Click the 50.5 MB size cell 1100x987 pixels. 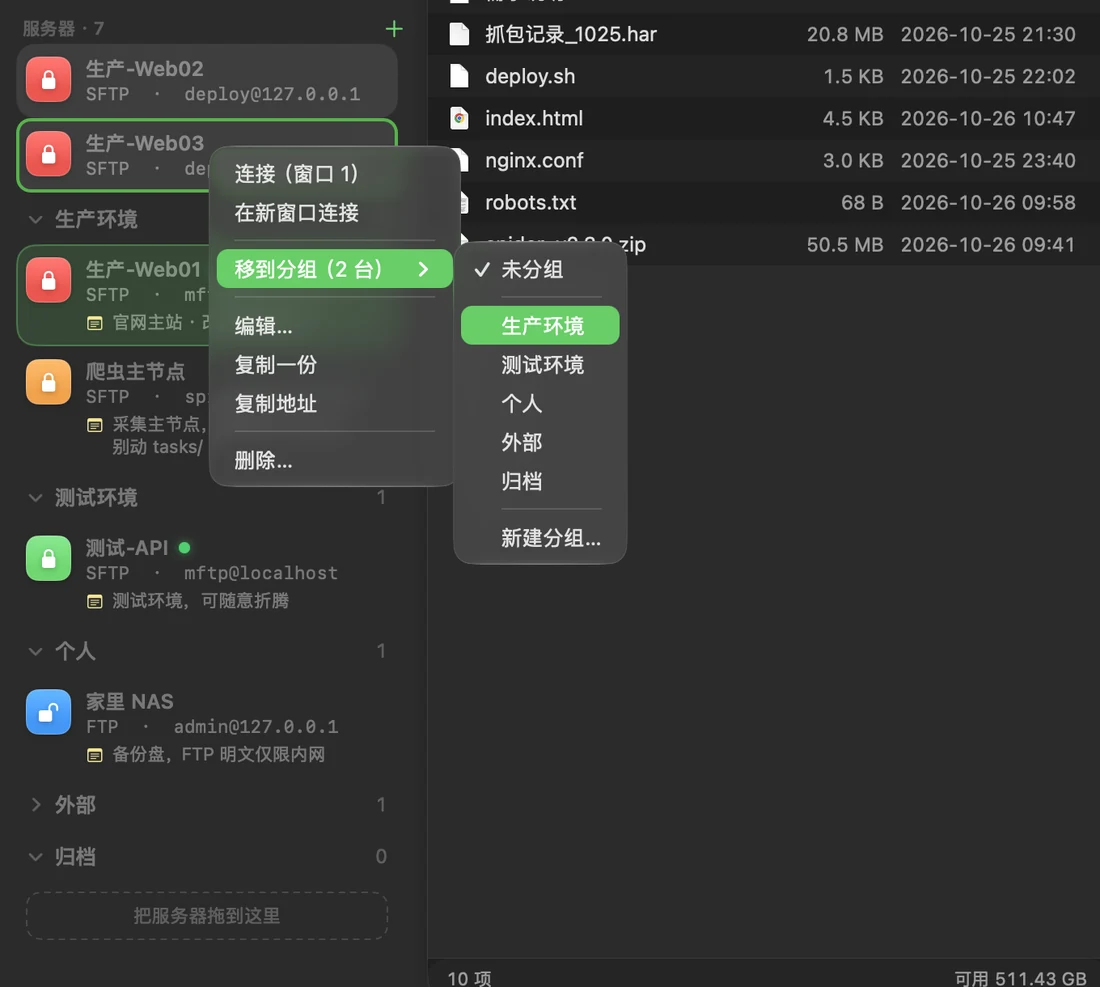pos(845,245)
